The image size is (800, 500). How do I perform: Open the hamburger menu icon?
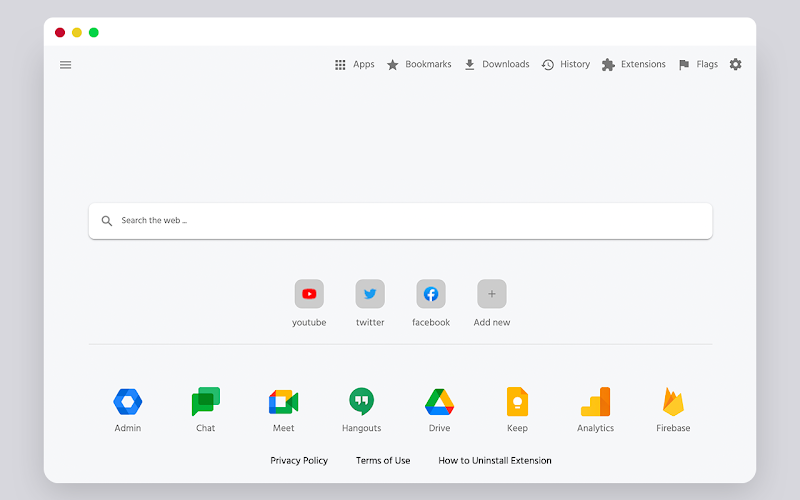point(65,65)
